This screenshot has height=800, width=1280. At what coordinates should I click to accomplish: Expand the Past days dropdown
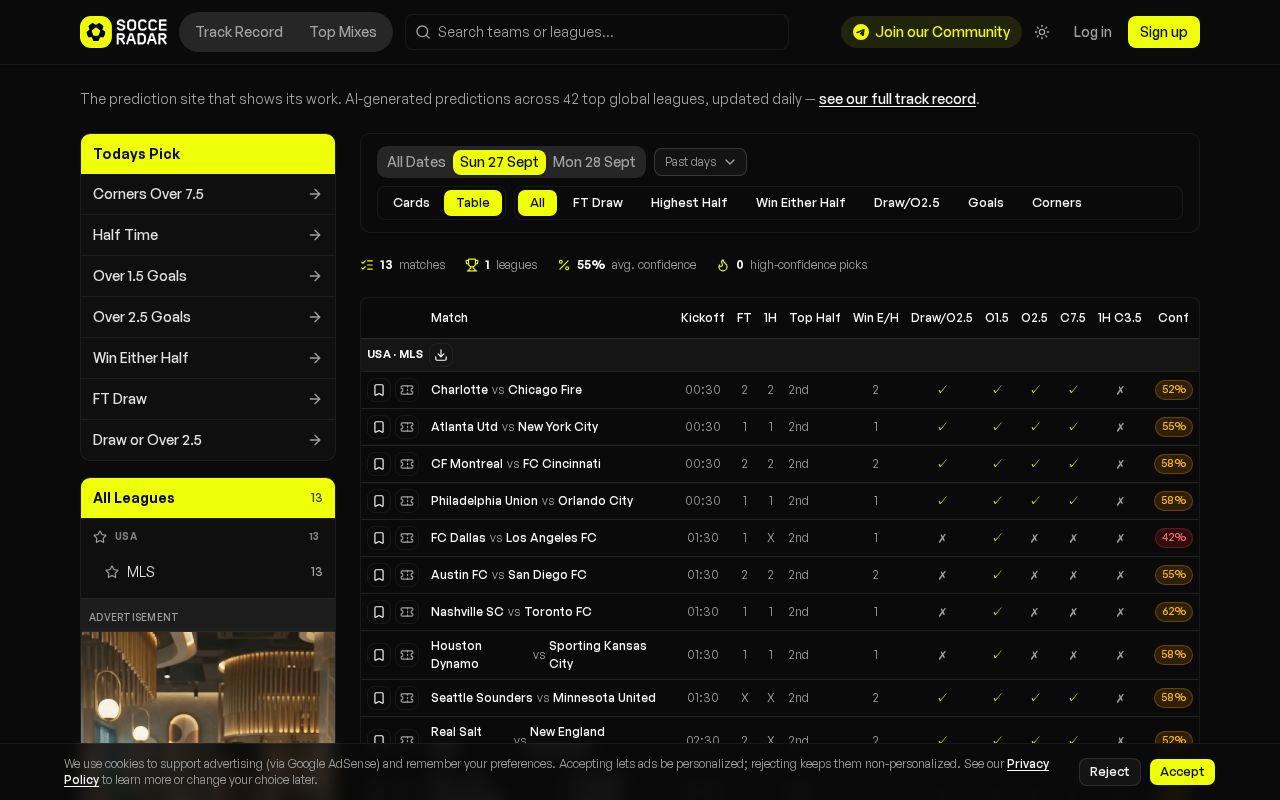[x=700, y=162]
